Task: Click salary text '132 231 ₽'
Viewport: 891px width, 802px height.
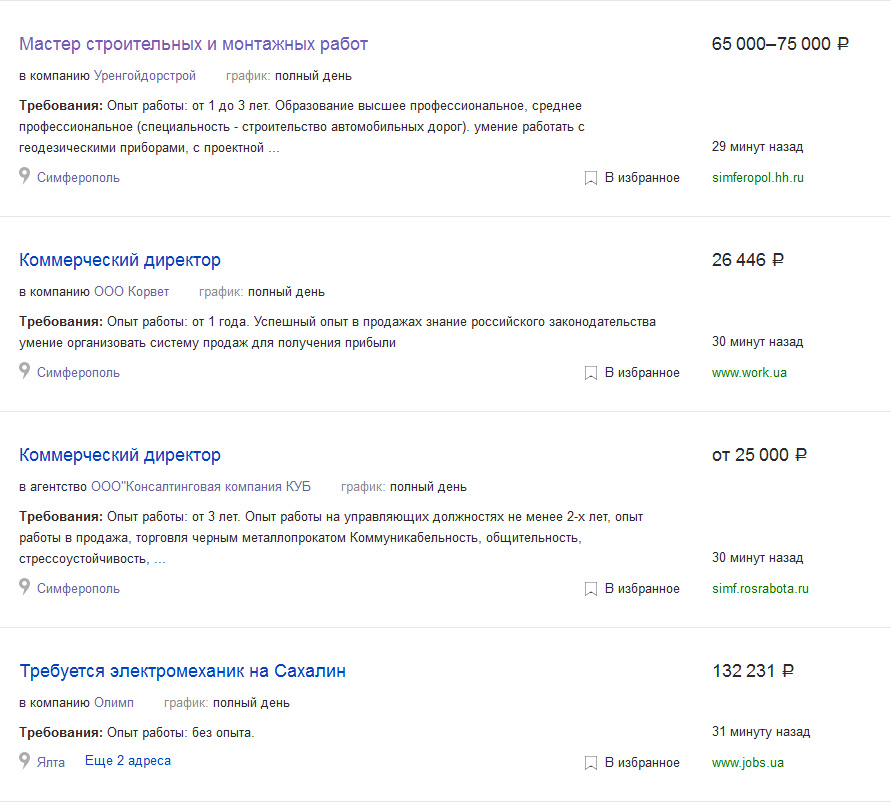Action: (753, 671)
